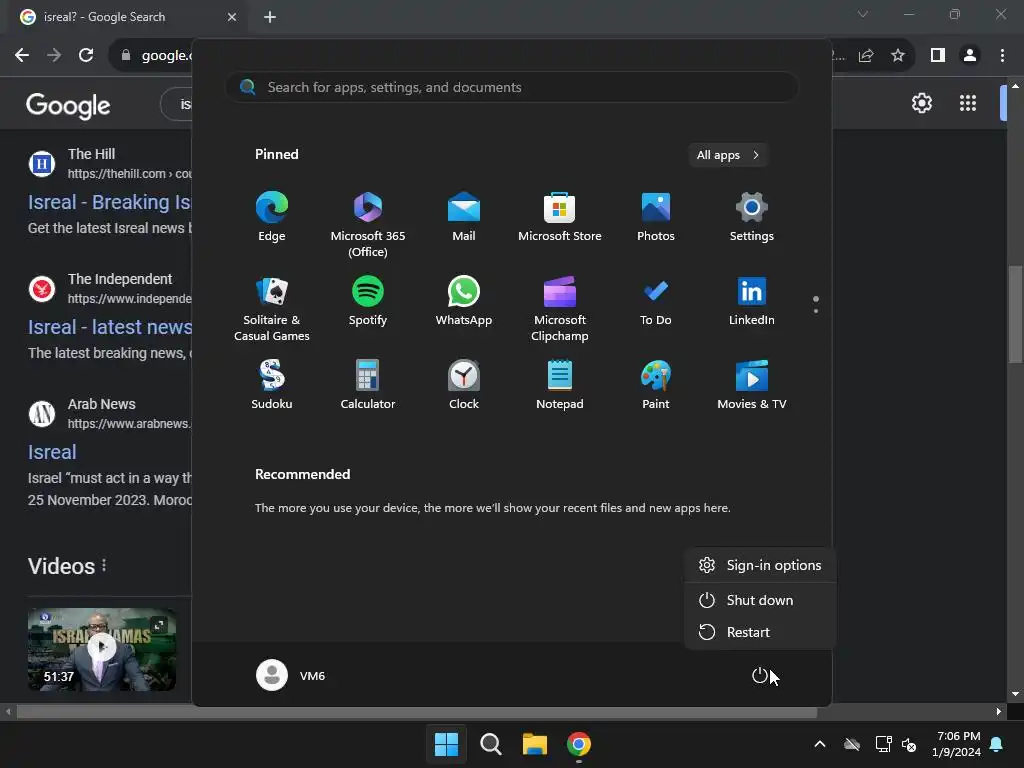This screenshot has width=1024, height=768.
Task: Open Movies & TV
Action: coord(752,385)
